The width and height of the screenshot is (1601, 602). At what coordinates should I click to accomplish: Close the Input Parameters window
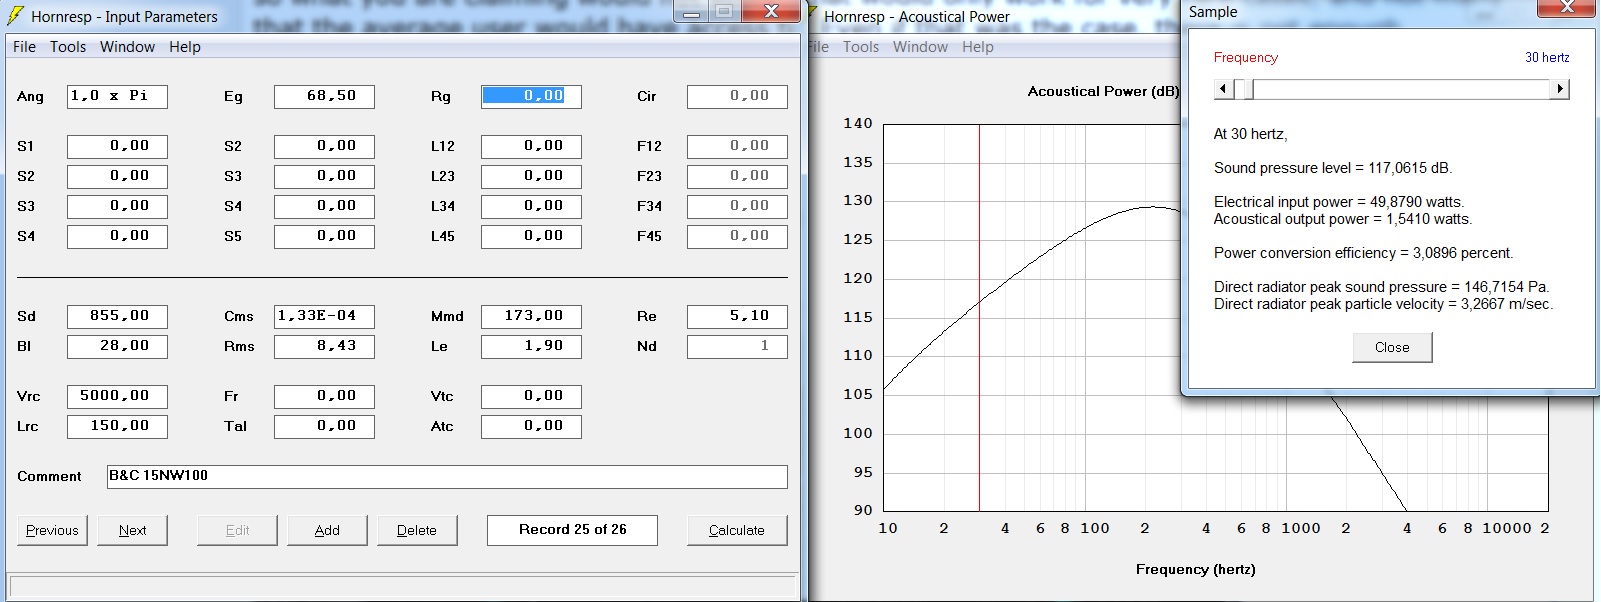771,12
